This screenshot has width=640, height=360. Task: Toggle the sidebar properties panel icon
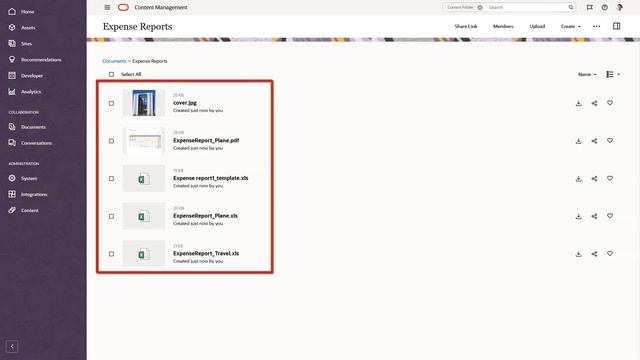[x=616, y=26]
